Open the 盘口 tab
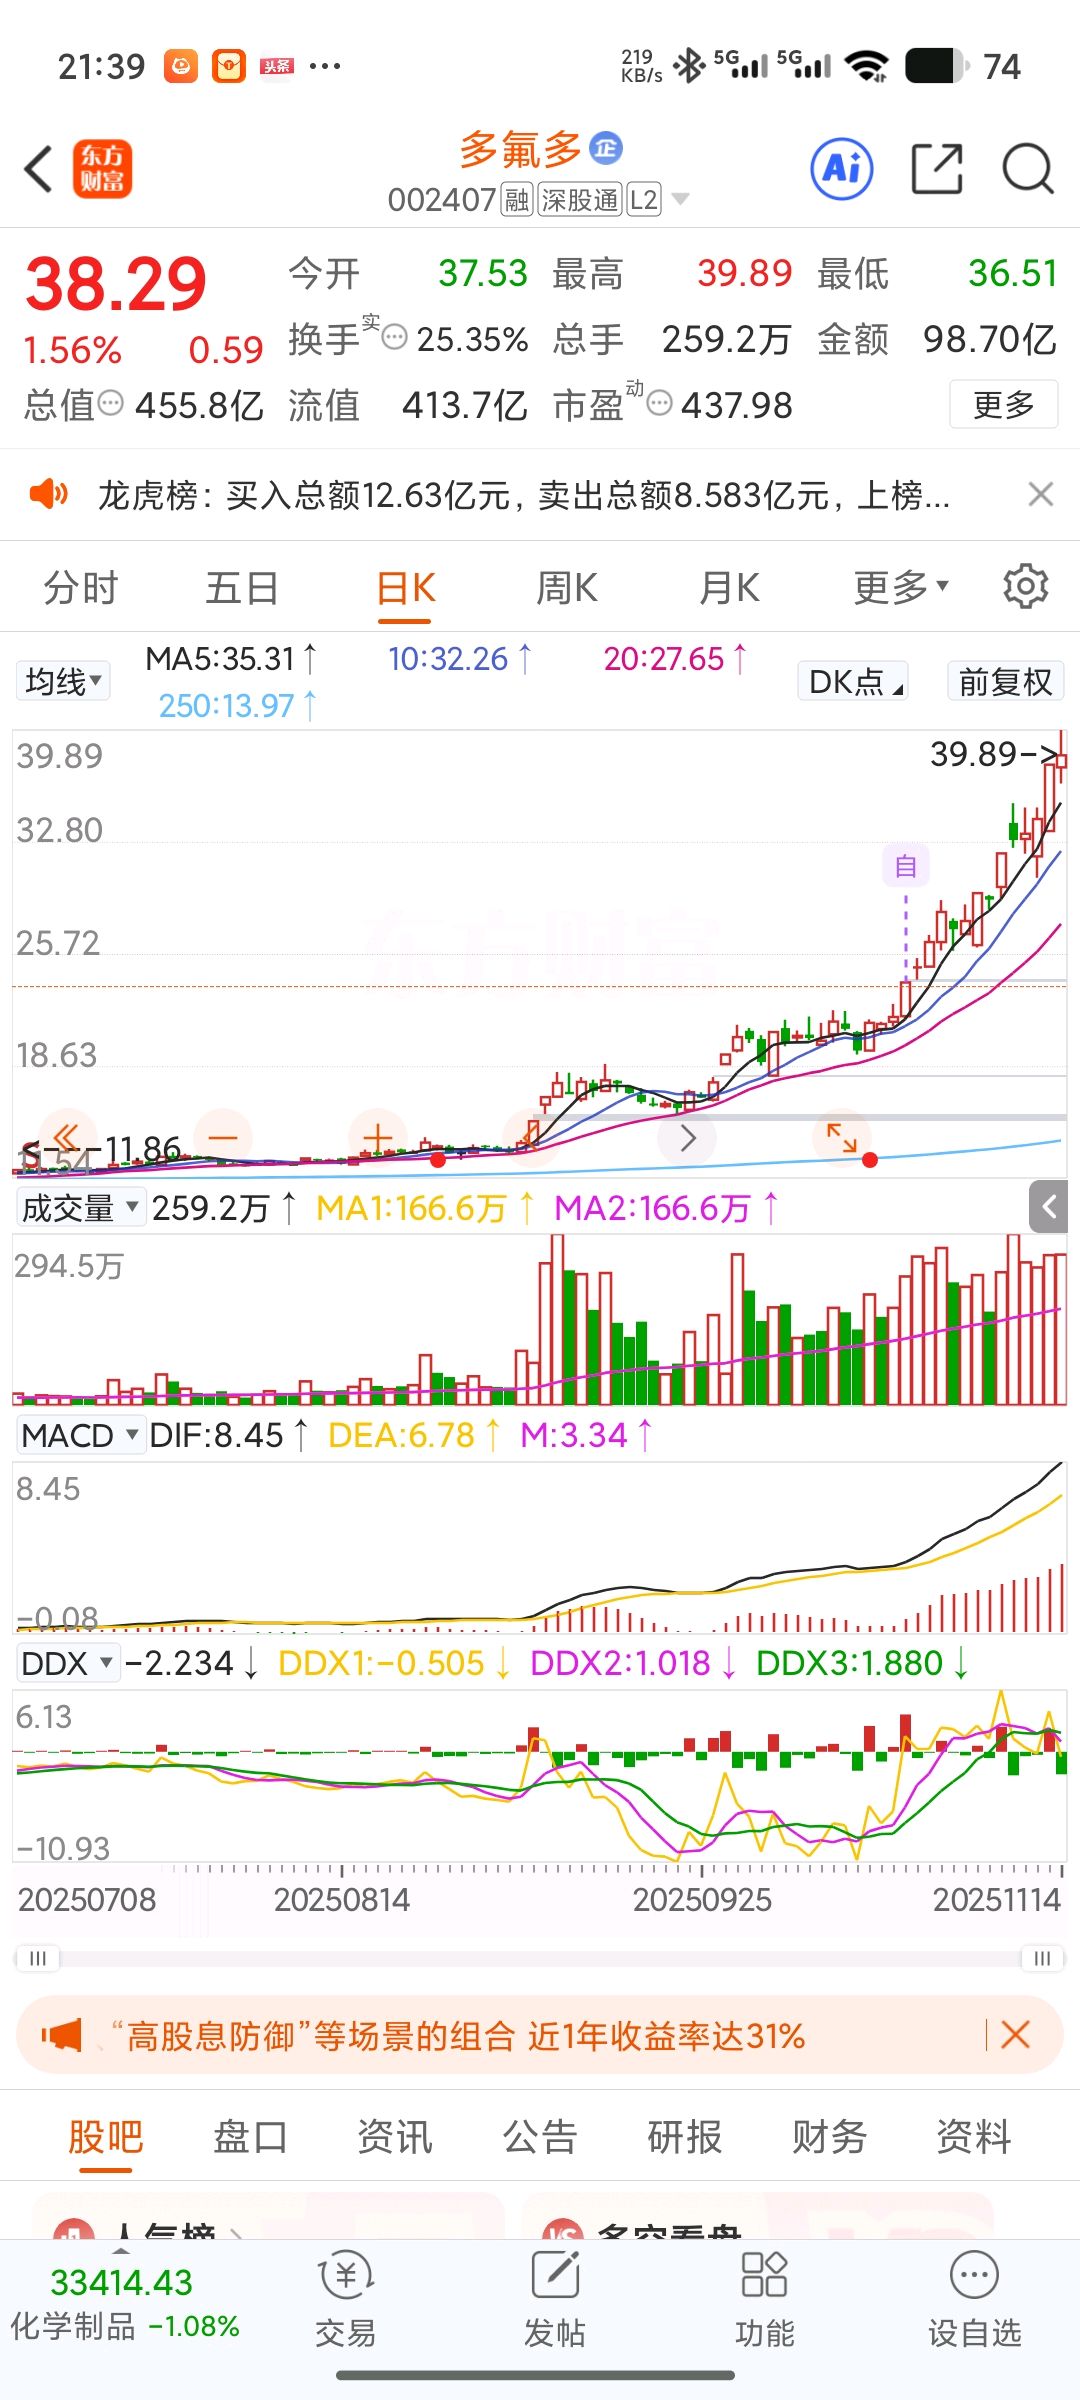Screen dimensions: 1080x2400 click(250, 2136)
